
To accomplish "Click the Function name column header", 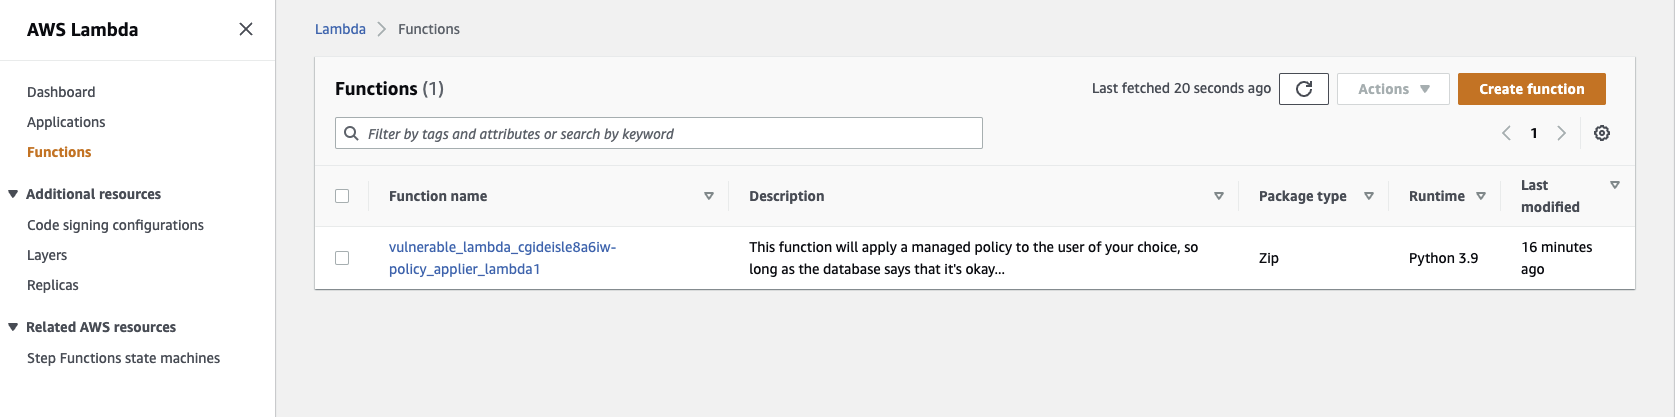I will [438, 196].
